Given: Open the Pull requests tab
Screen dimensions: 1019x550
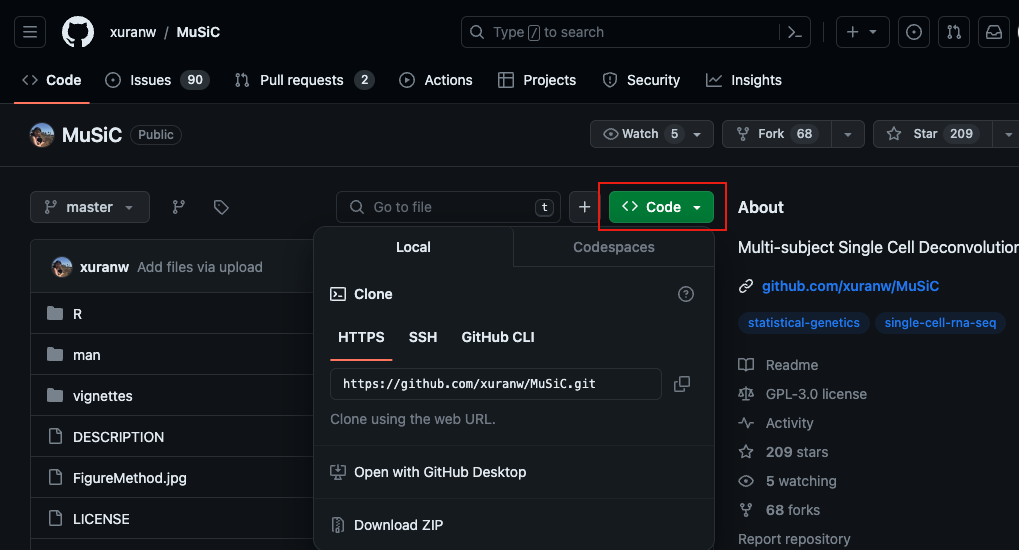Looking at the screenshot, I should [304, 80].
